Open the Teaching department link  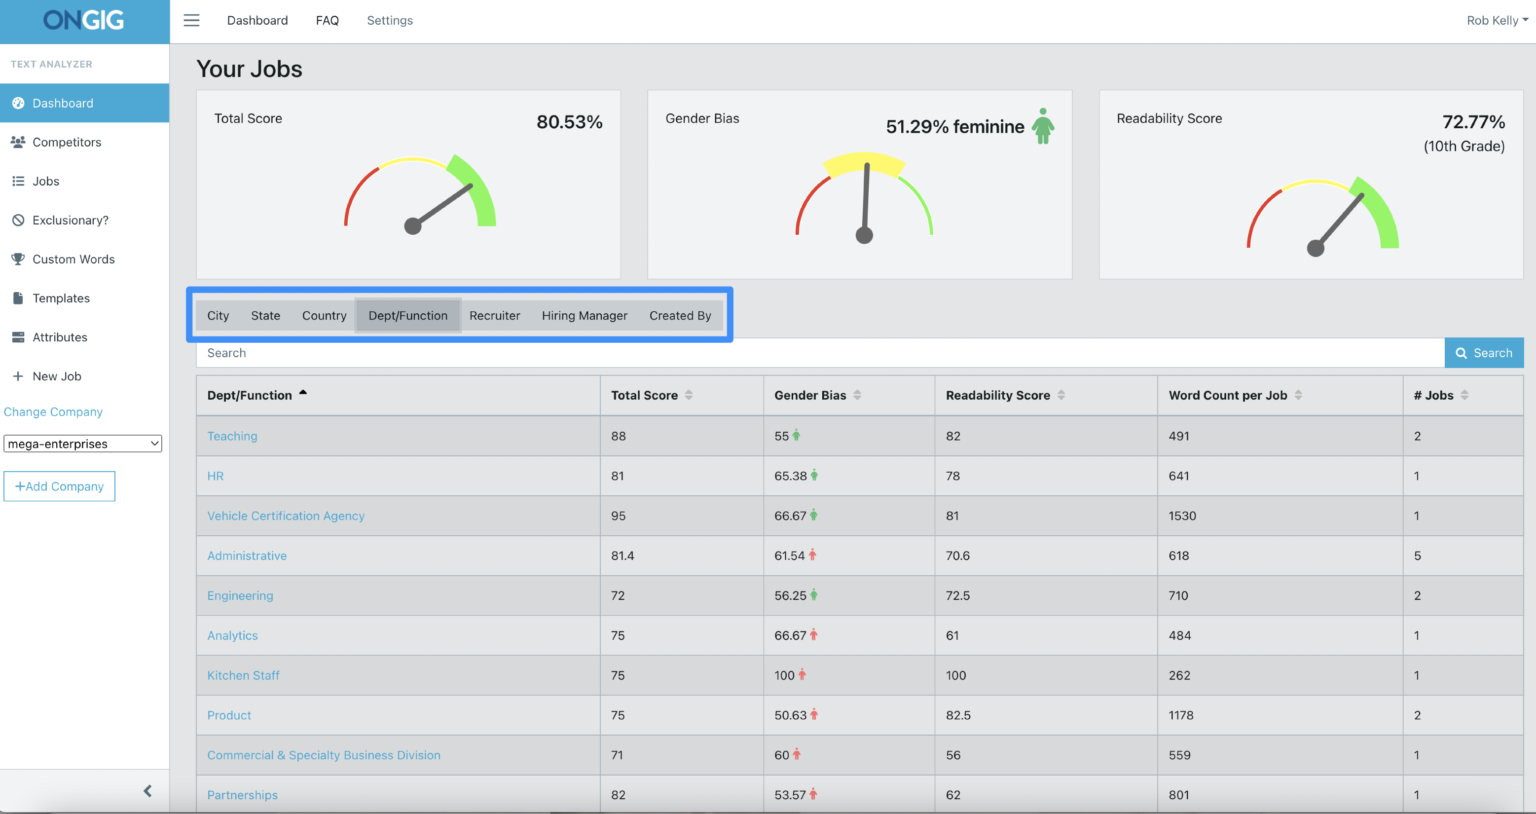tap(232, 436)
